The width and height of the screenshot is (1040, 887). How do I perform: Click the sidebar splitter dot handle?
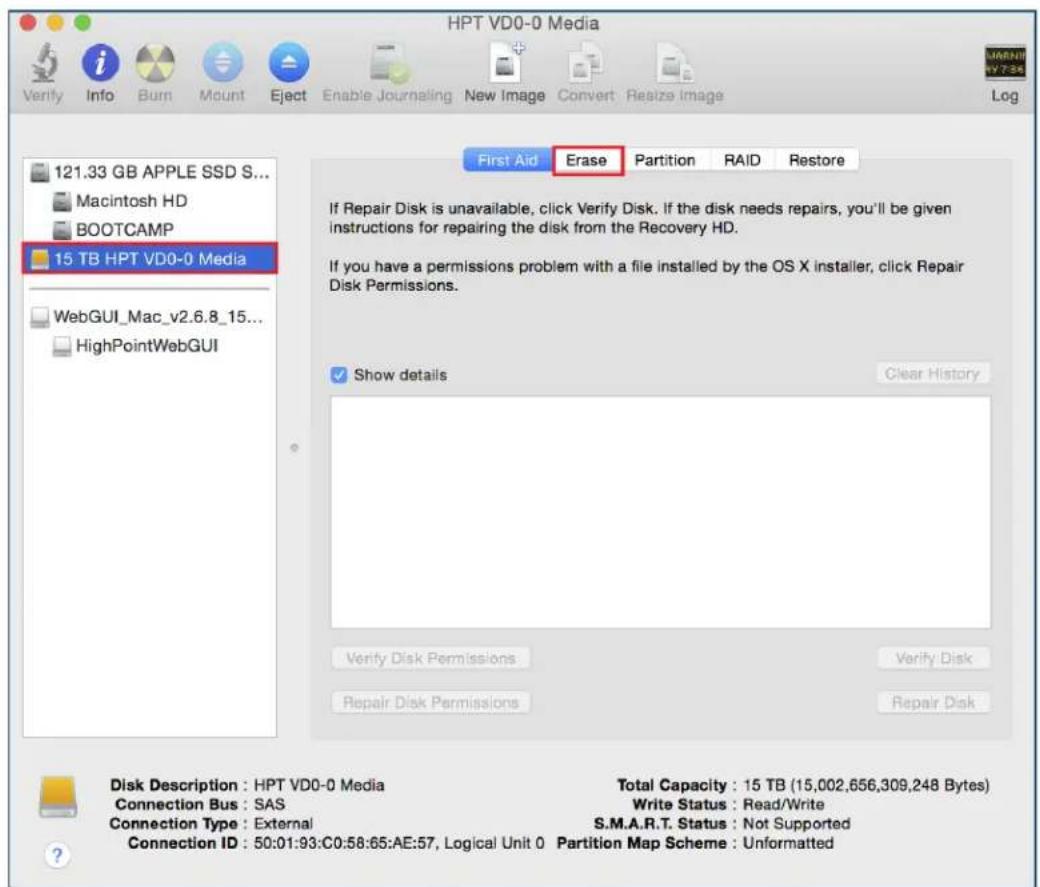294,448
